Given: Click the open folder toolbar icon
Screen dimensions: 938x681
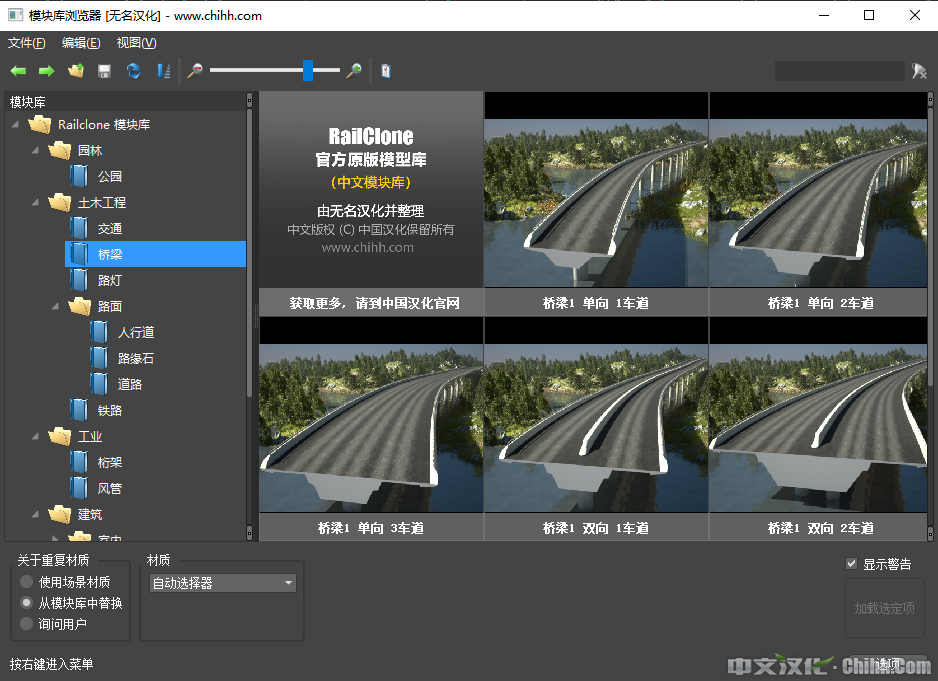Looking at the screenshot, I should click(x=76, y=71).
